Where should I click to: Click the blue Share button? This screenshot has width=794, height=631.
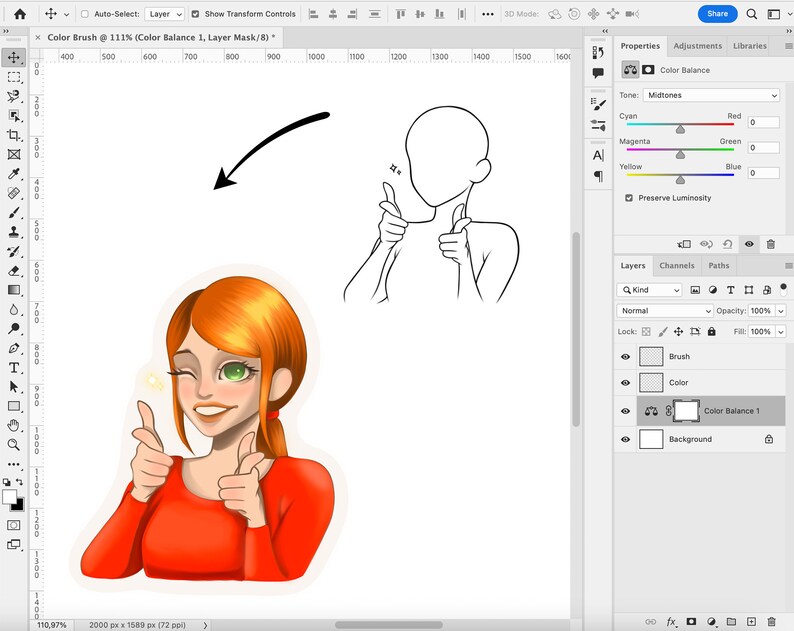(x=718, y=14)
